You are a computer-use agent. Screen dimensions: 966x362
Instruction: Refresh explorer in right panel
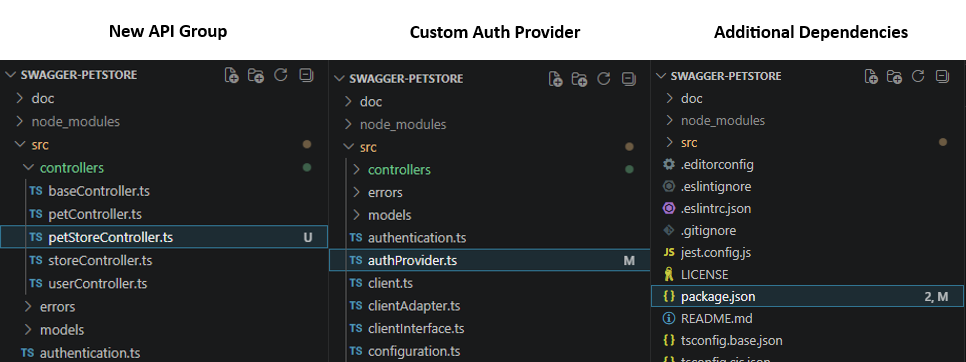pyautogui.click(x=918, y=76)
